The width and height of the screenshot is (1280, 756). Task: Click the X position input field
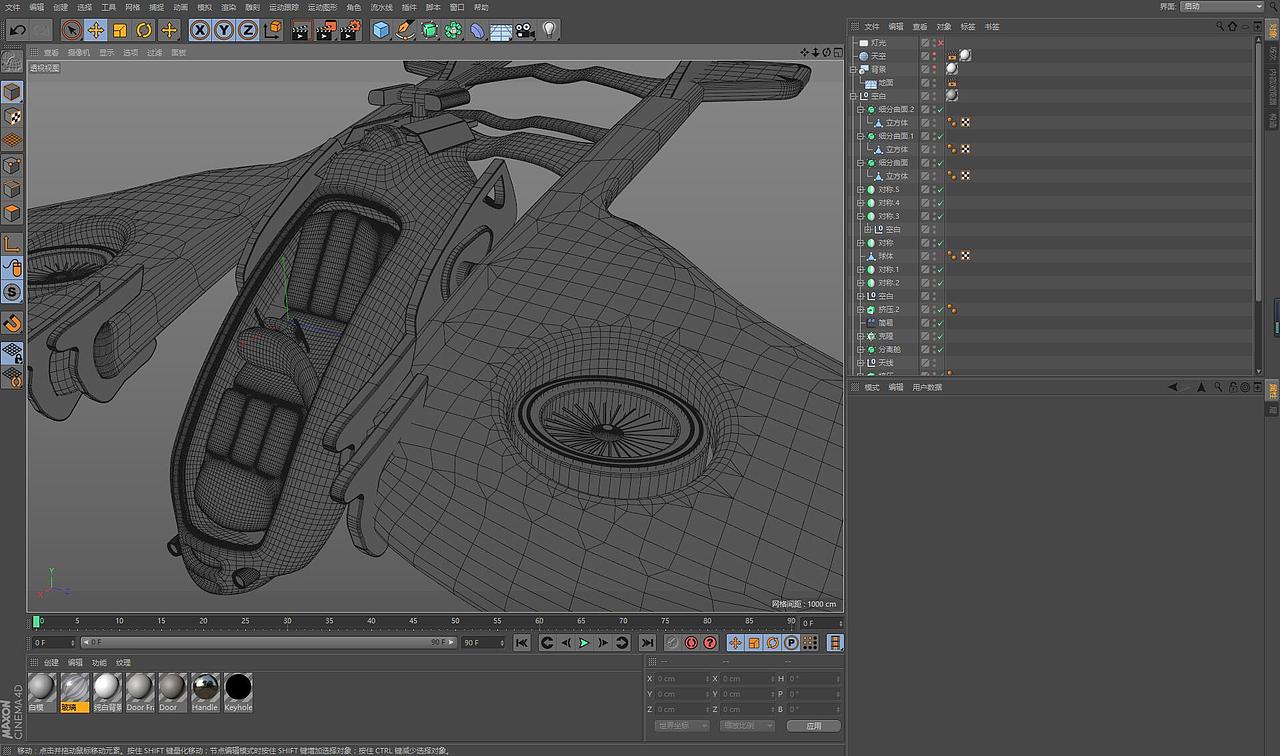point(680,679)
